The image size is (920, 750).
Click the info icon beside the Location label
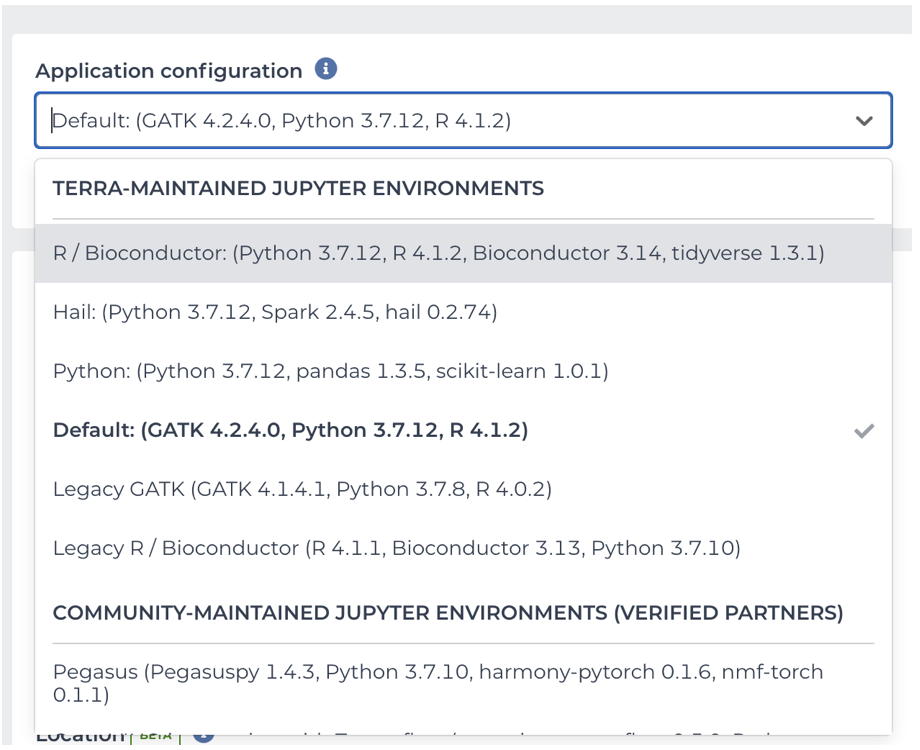pos(203,738)
